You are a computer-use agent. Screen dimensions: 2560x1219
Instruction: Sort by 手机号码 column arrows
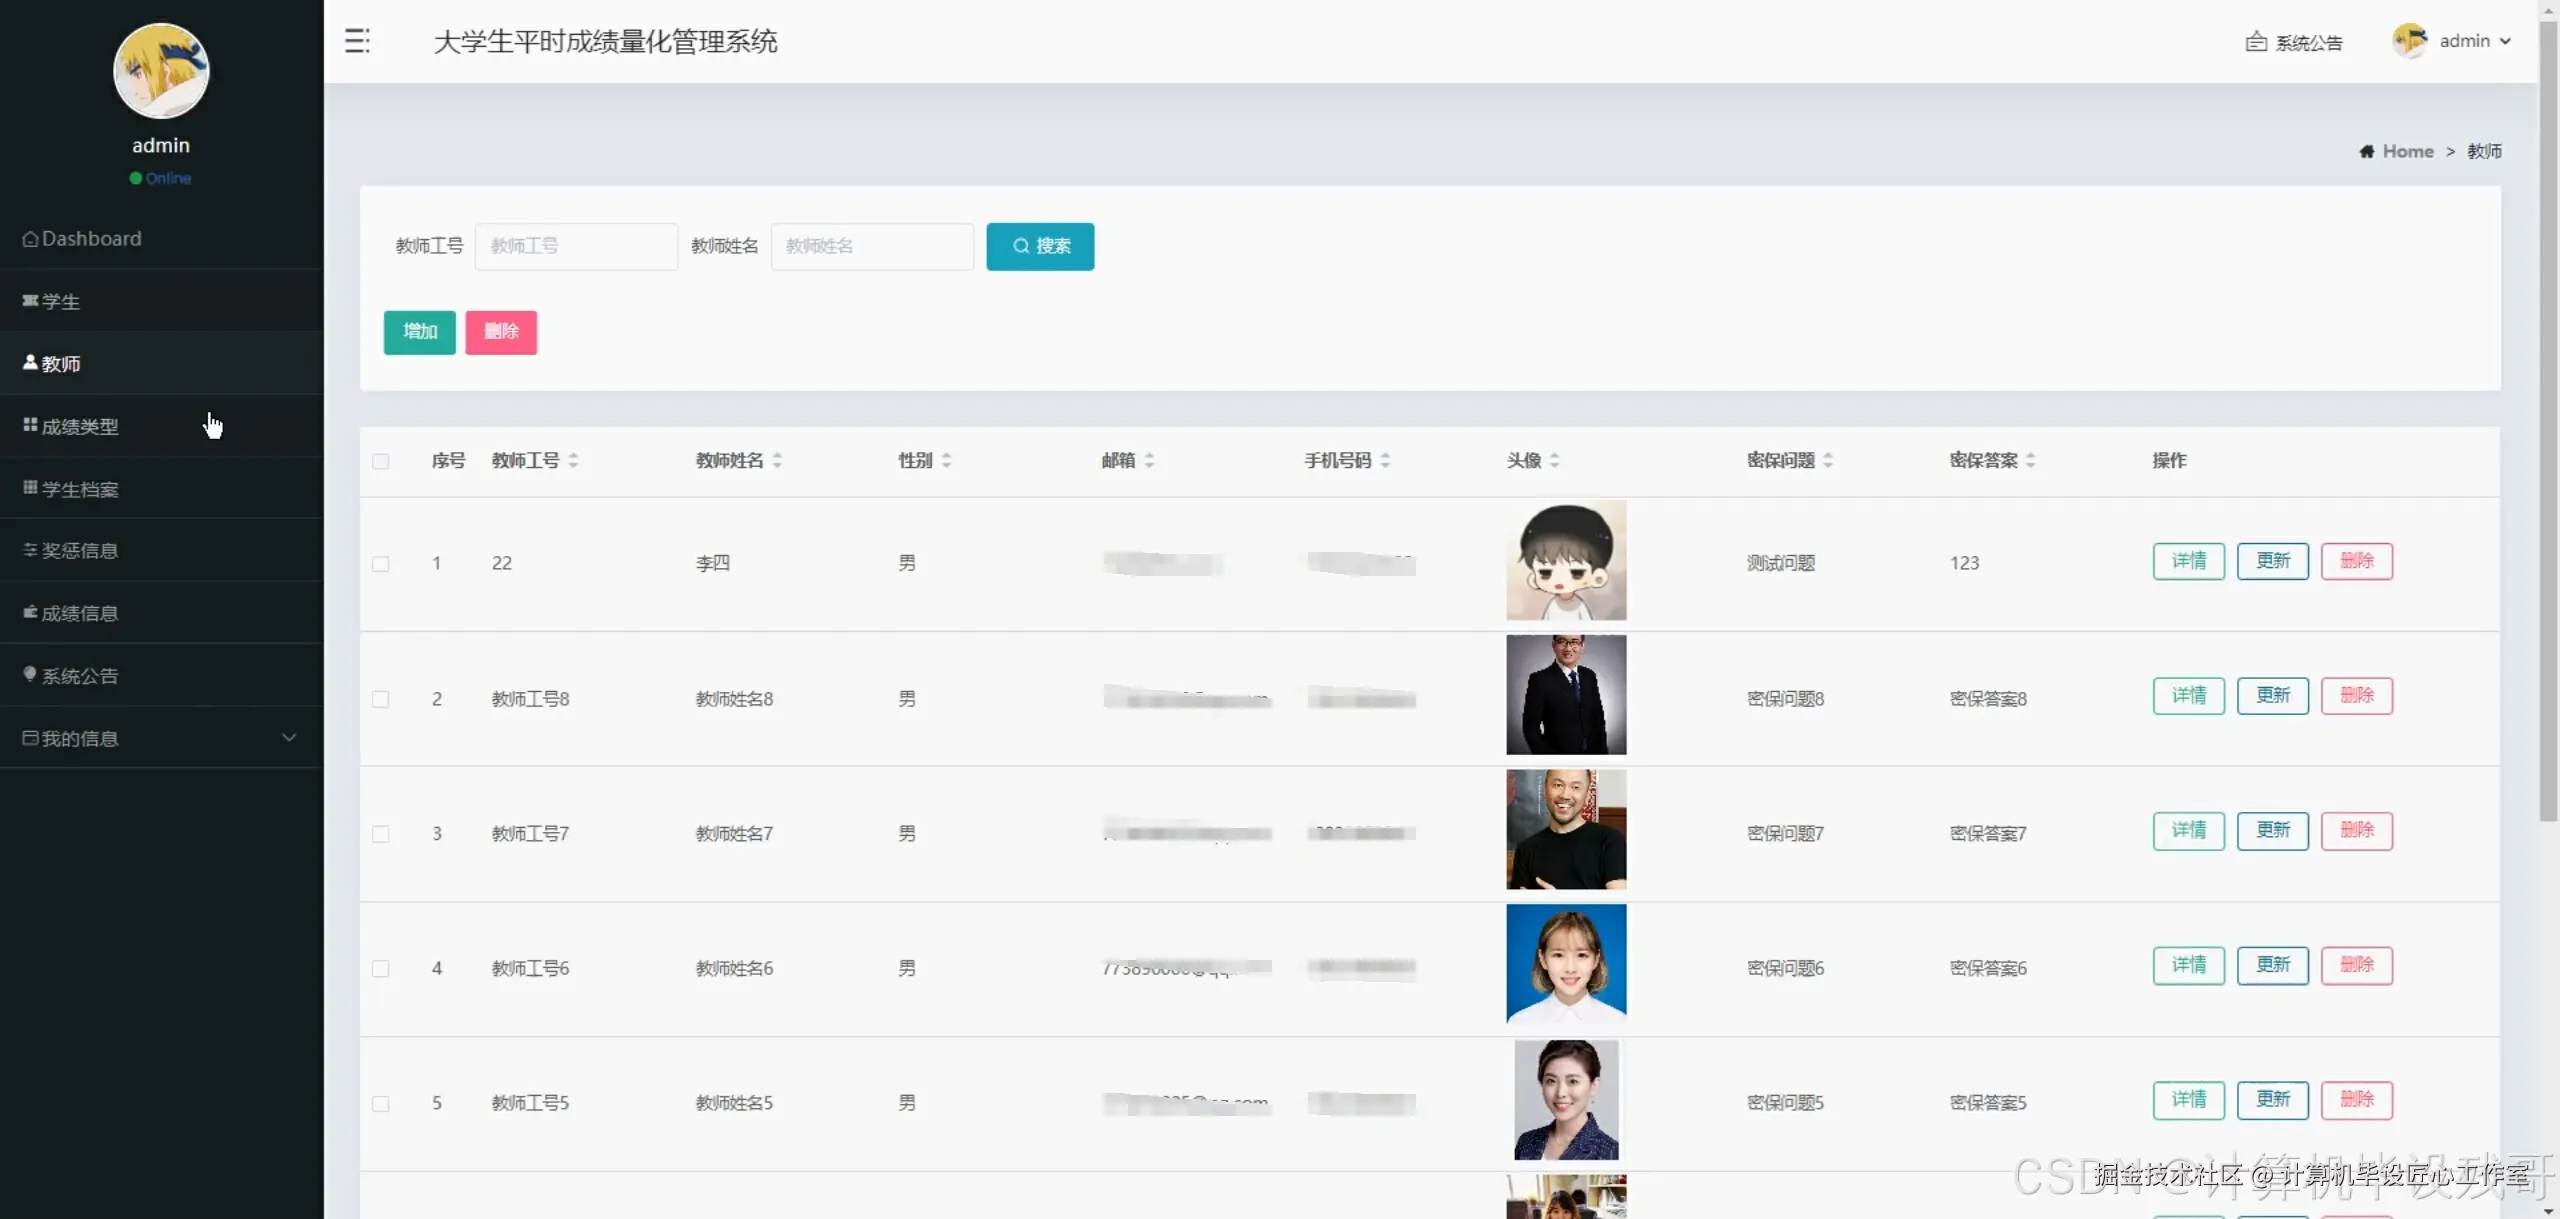(x=1385, y=461)
